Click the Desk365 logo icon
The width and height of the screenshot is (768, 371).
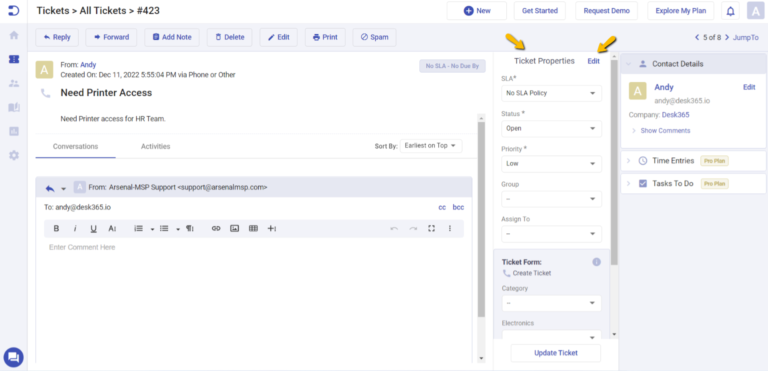pos(14,10)
